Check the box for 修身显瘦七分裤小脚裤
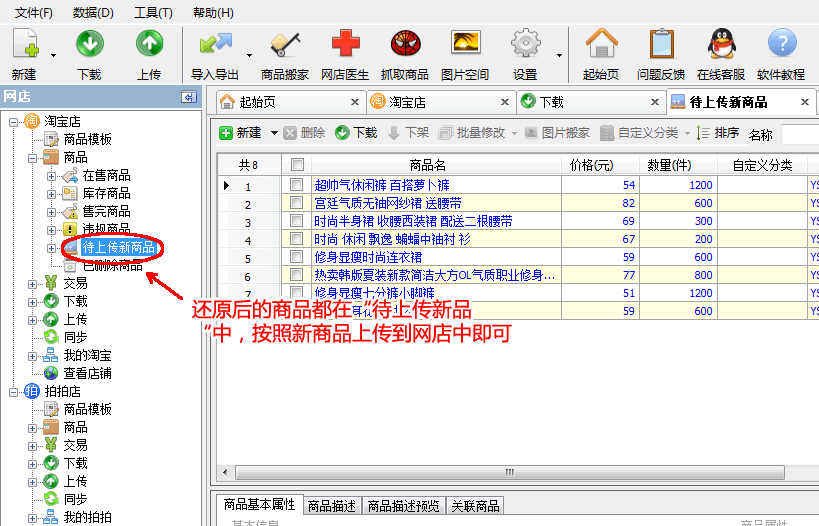The height and width of the screenshot is (526, 819). click(x=296, y=292)
